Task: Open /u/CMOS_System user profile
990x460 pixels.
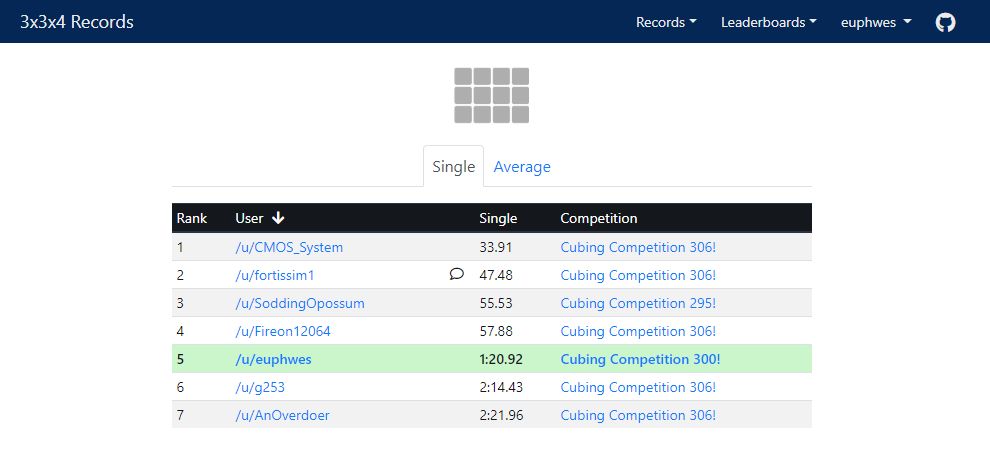Action: coord(289,247)
